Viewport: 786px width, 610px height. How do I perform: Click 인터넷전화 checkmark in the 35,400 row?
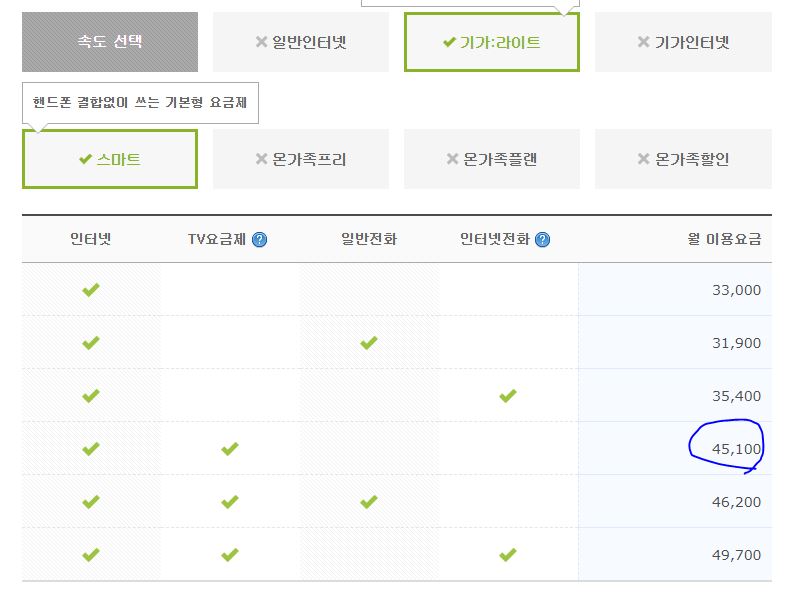(x=508, y=396)
